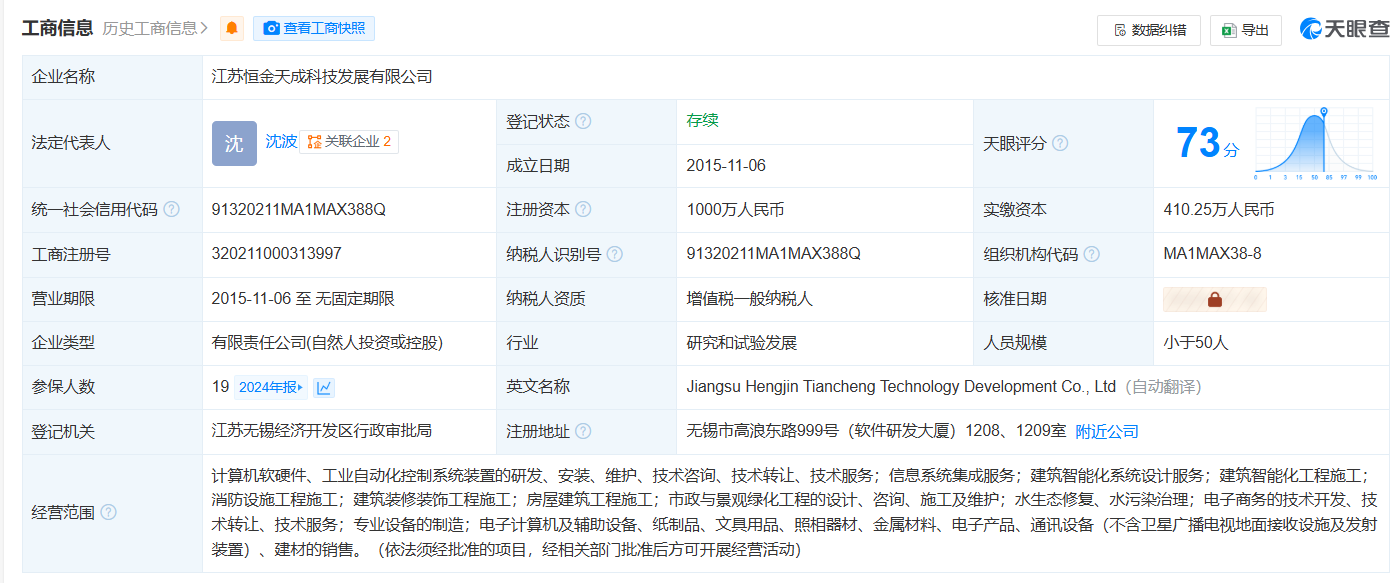Click the 英文名称 label cell

click(x=587, y=387)
